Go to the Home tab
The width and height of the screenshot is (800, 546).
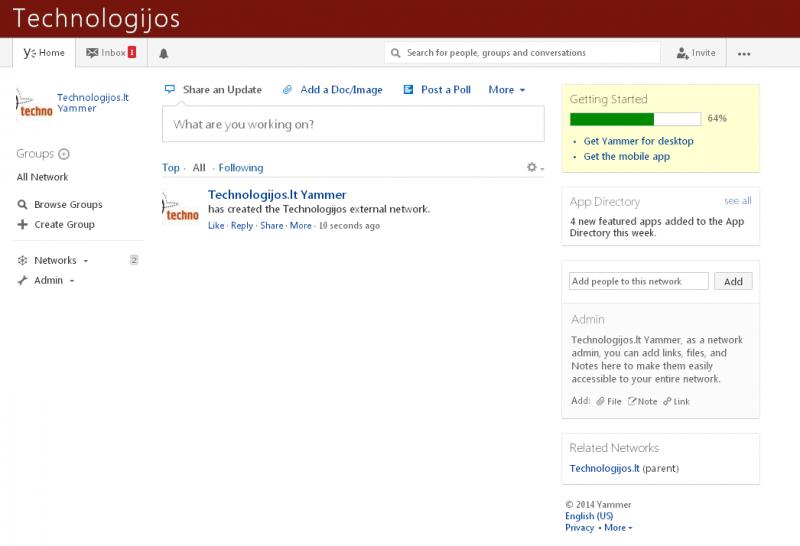tap(44, 53)
